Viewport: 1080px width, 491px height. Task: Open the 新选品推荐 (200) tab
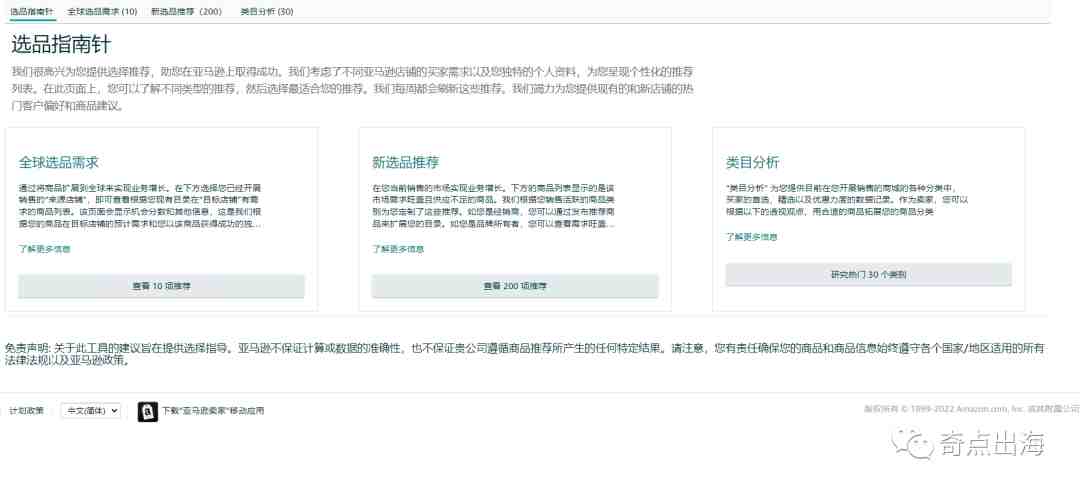pyautogui.click(x=186, y=12)
